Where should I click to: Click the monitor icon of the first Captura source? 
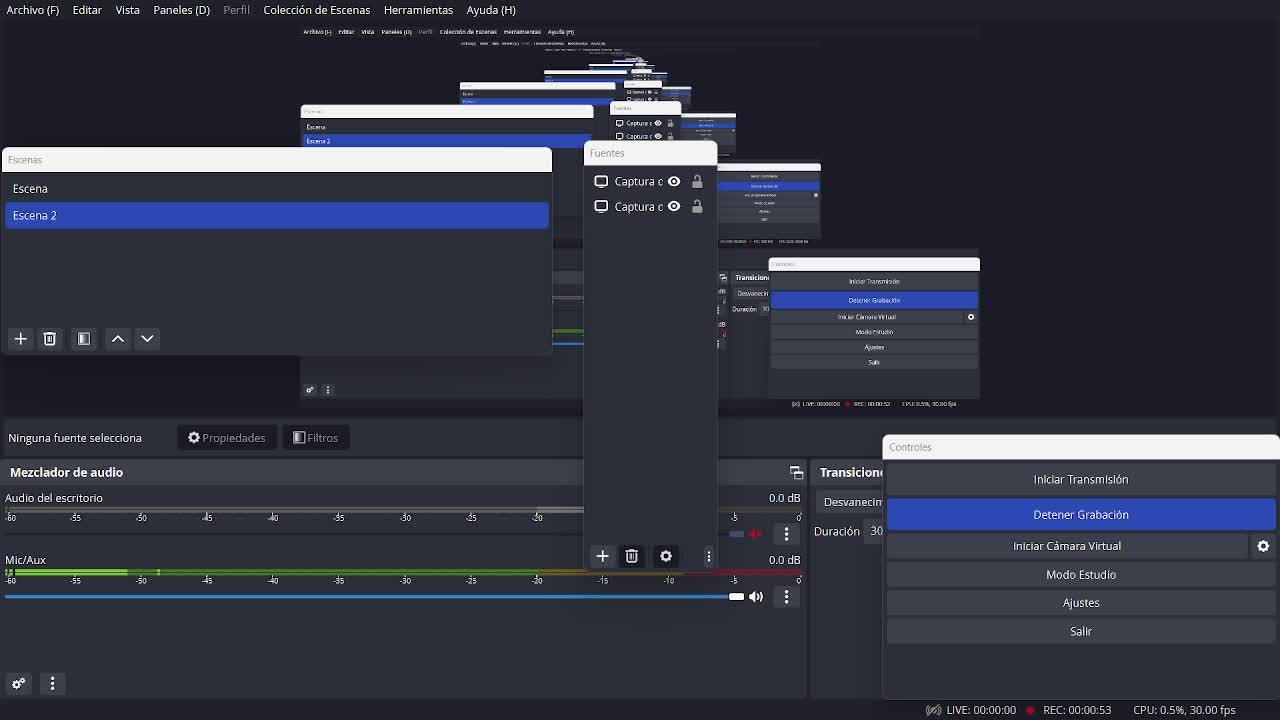[x=601, y=181]
